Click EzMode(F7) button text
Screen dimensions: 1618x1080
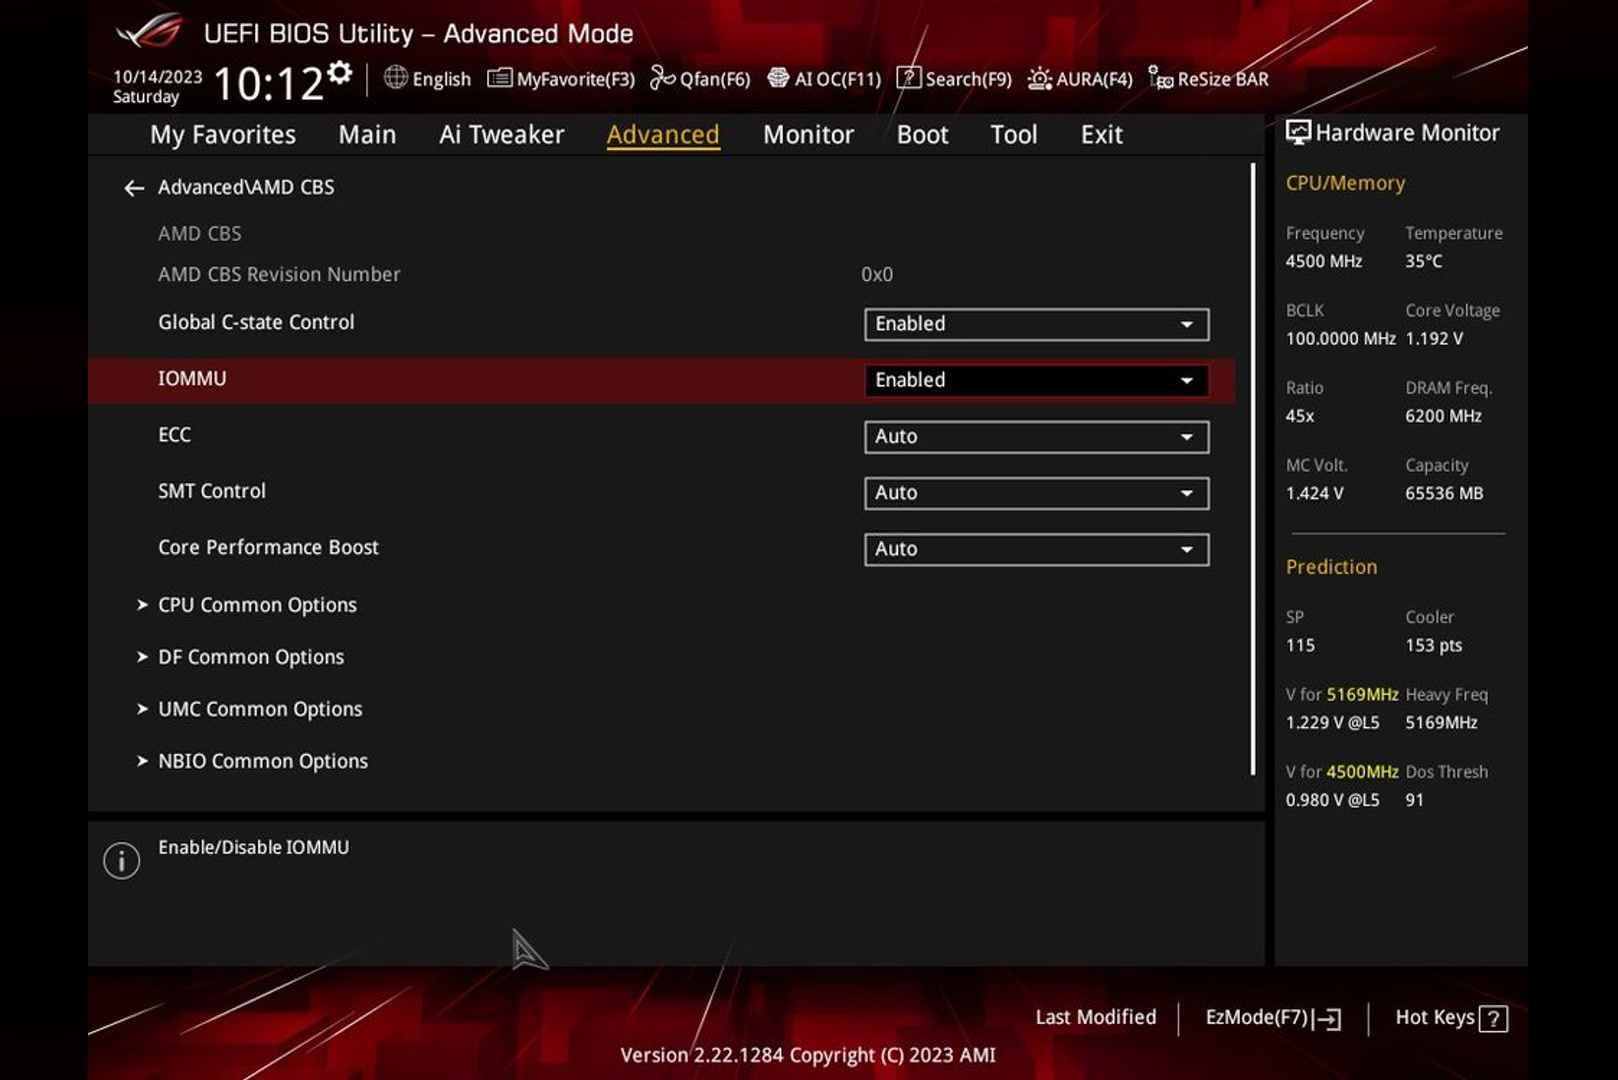1257,1017
